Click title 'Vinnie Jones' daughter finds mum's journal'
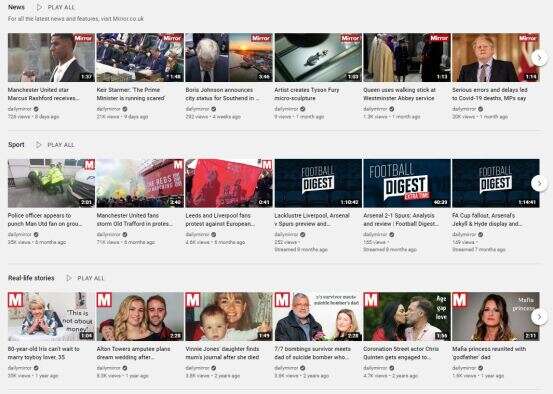This screenshot has height=394, width=553. pos(223,353)
